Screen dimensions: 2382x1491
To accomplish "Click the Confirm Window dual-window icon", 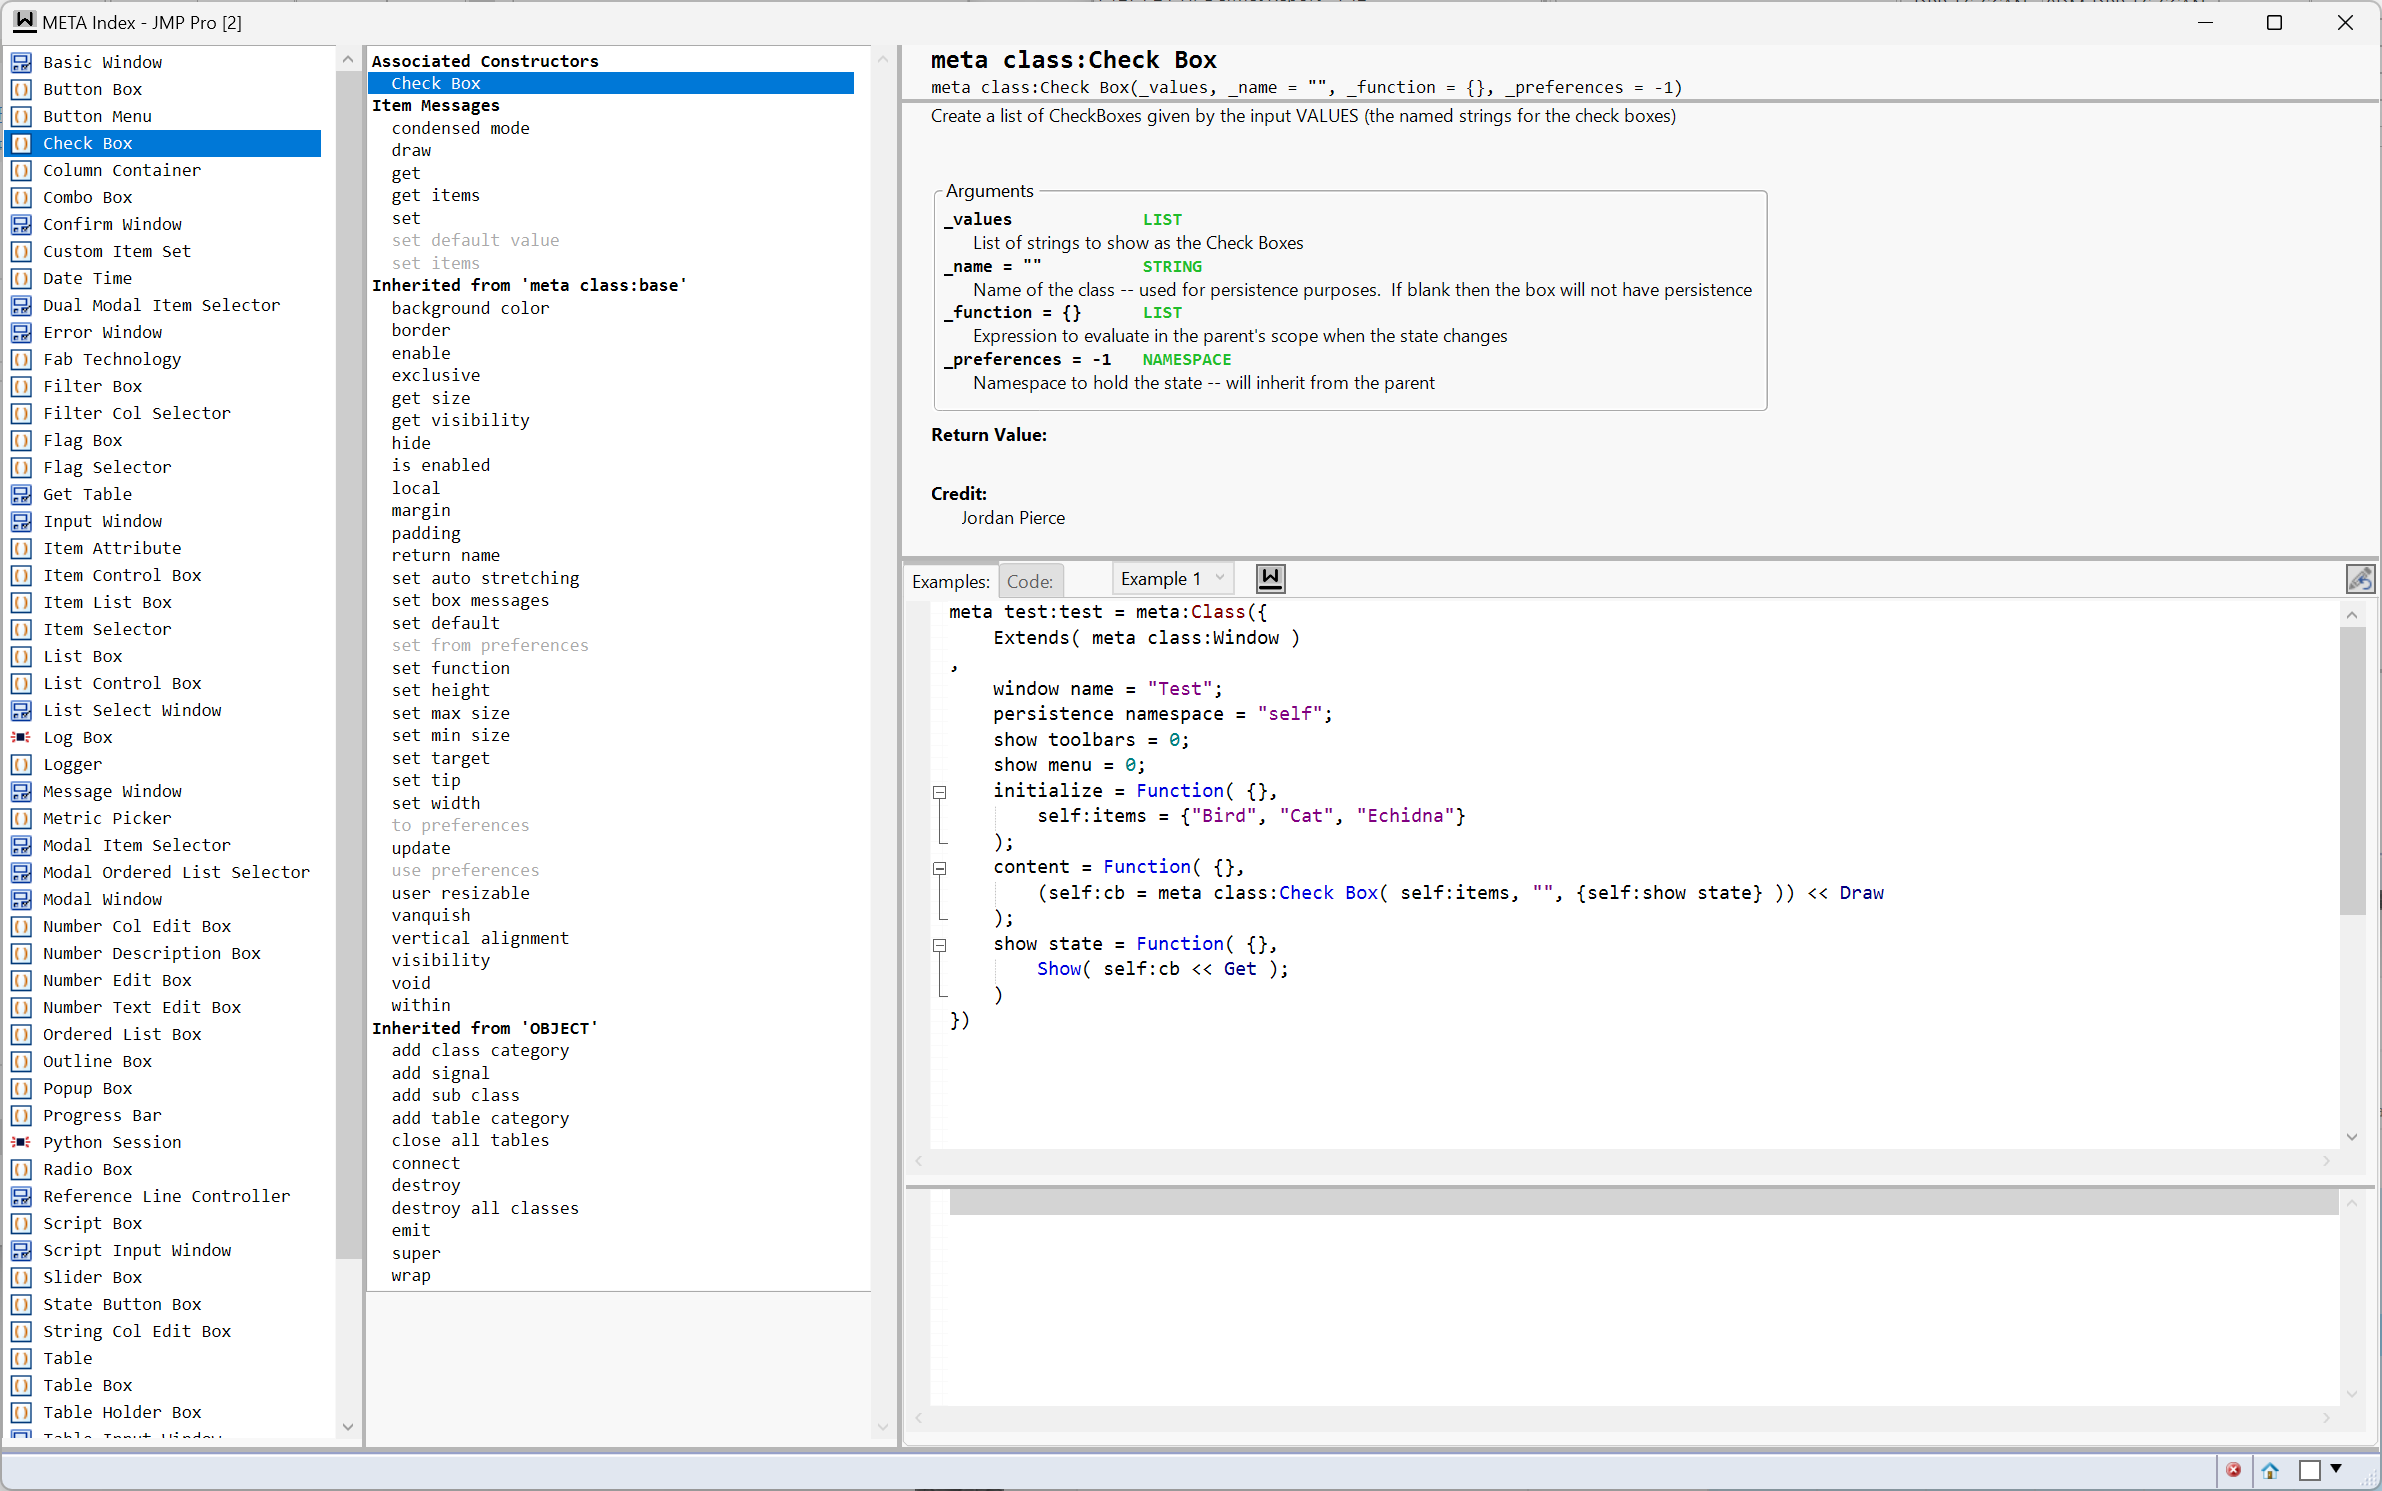I will tap(21, 224).
